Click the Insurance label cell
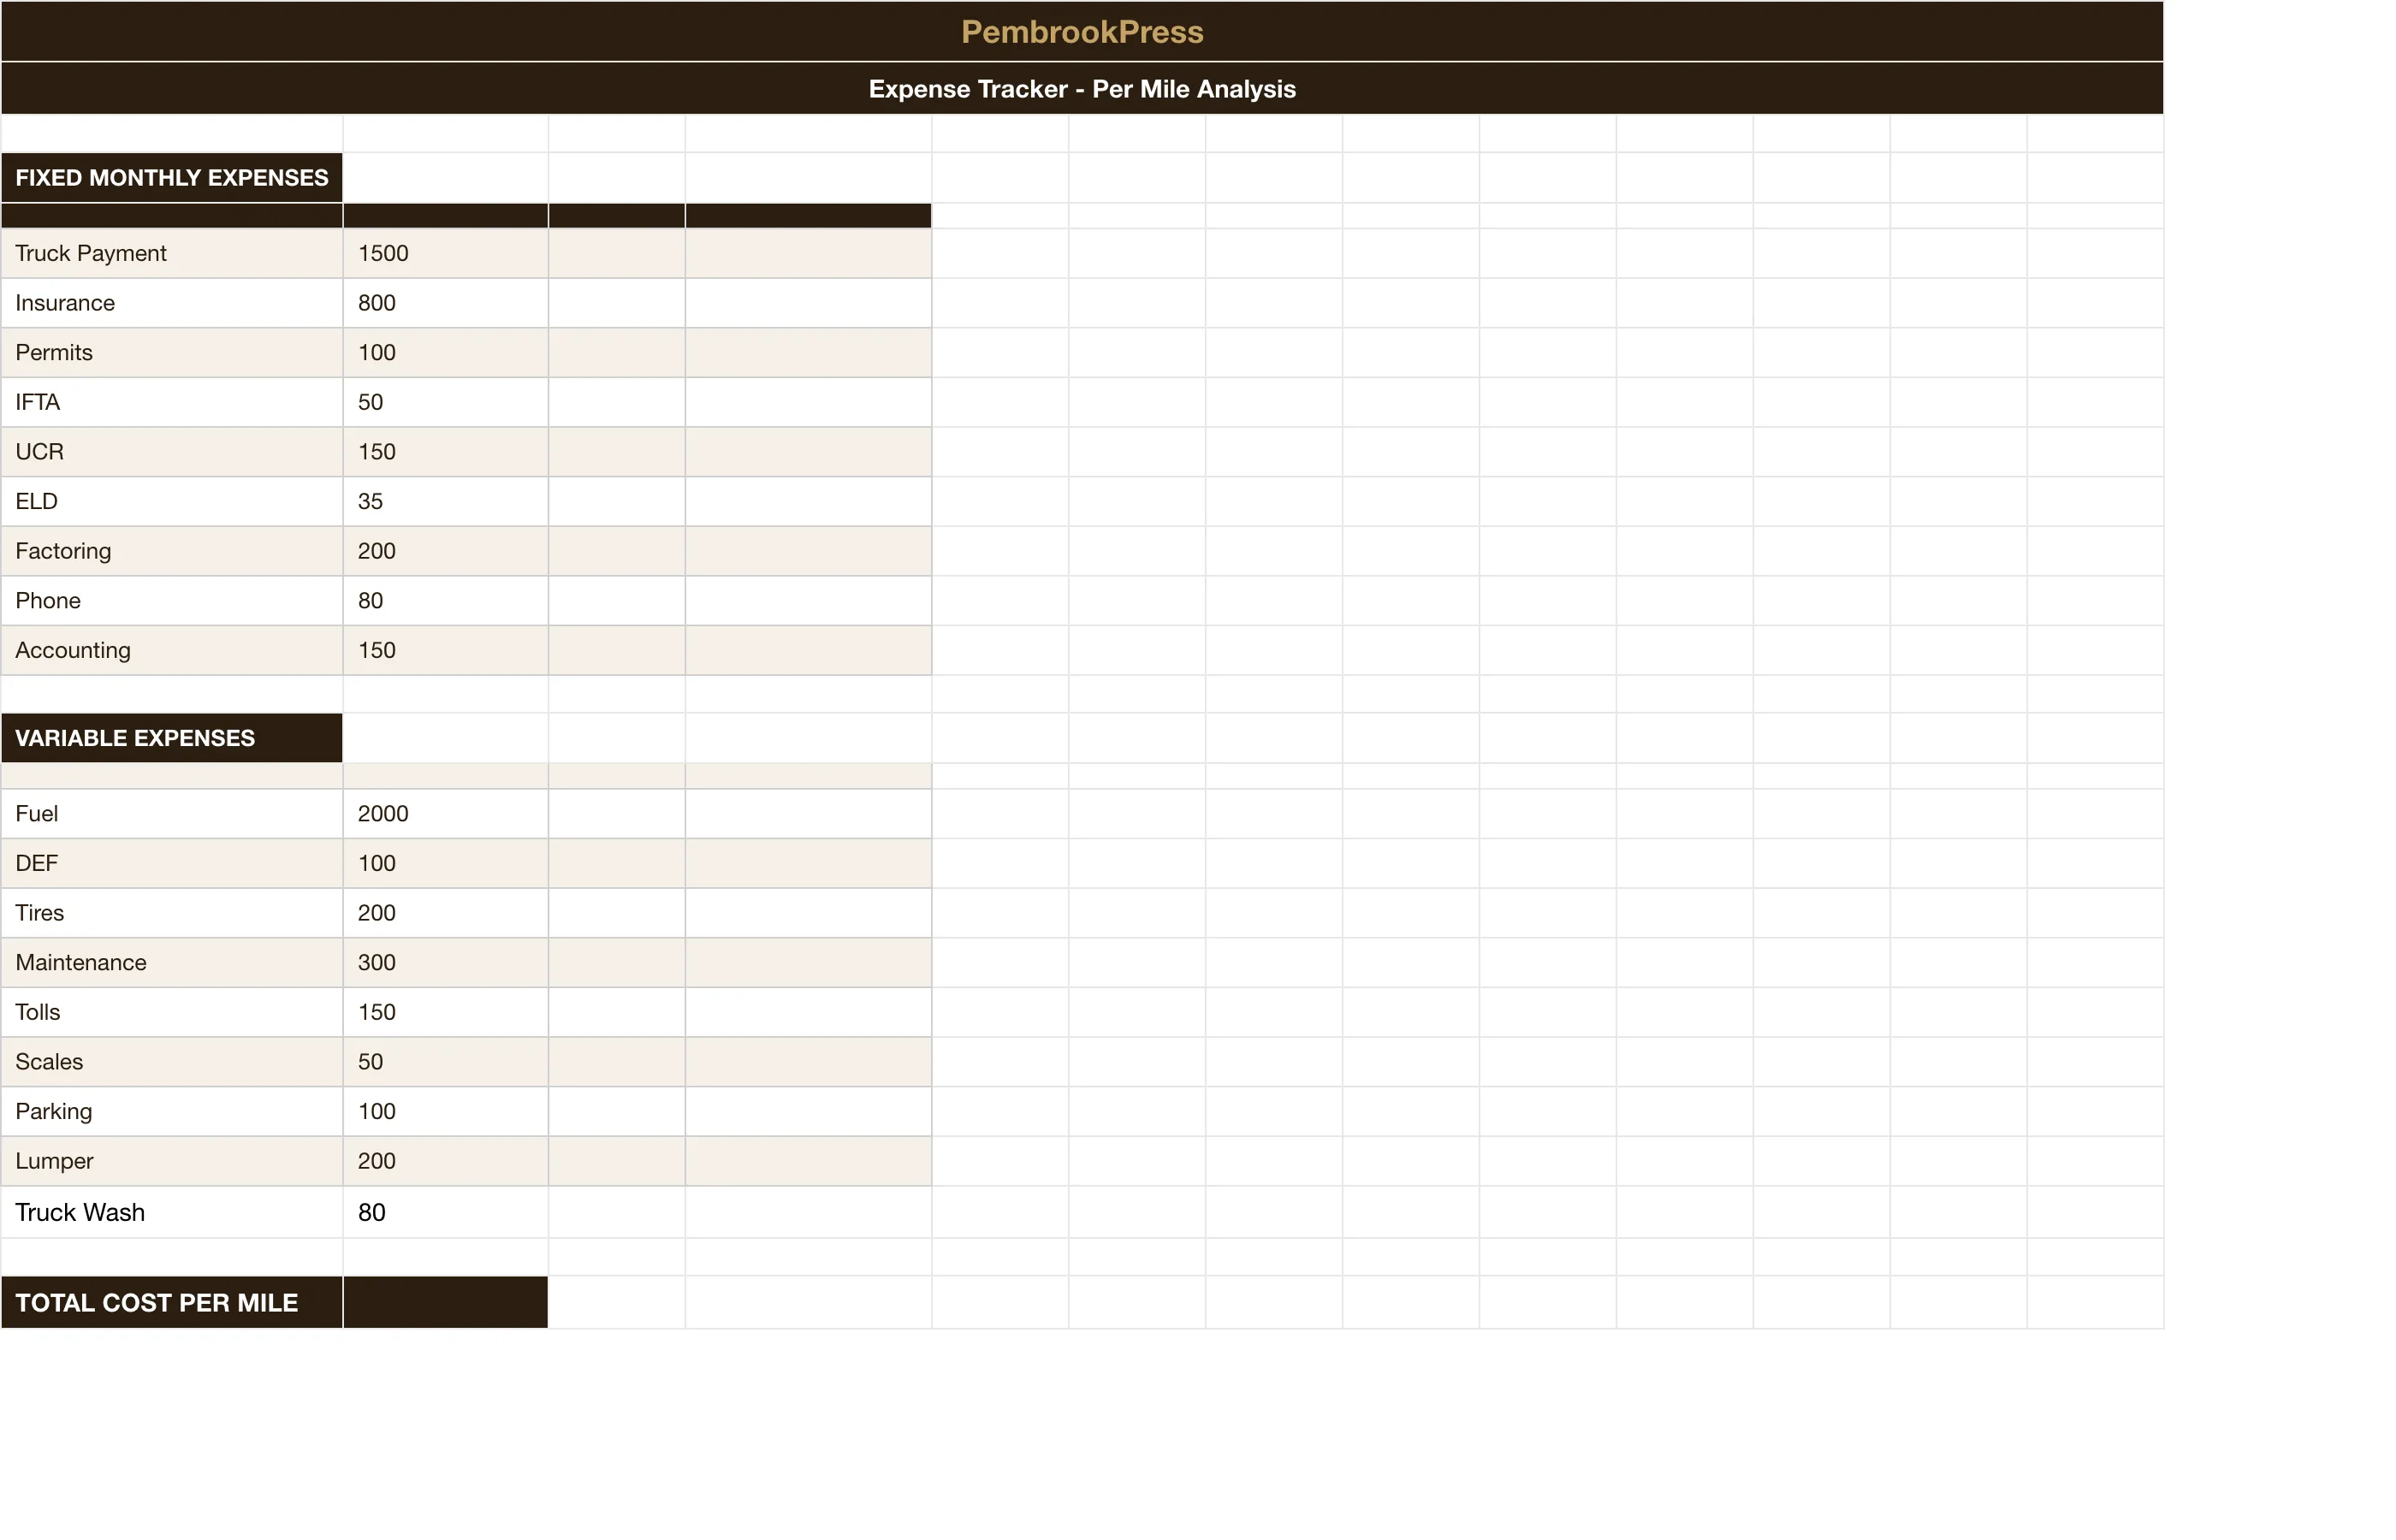The width and height of the screenshot is (2396, 1540). click(172, 303)
